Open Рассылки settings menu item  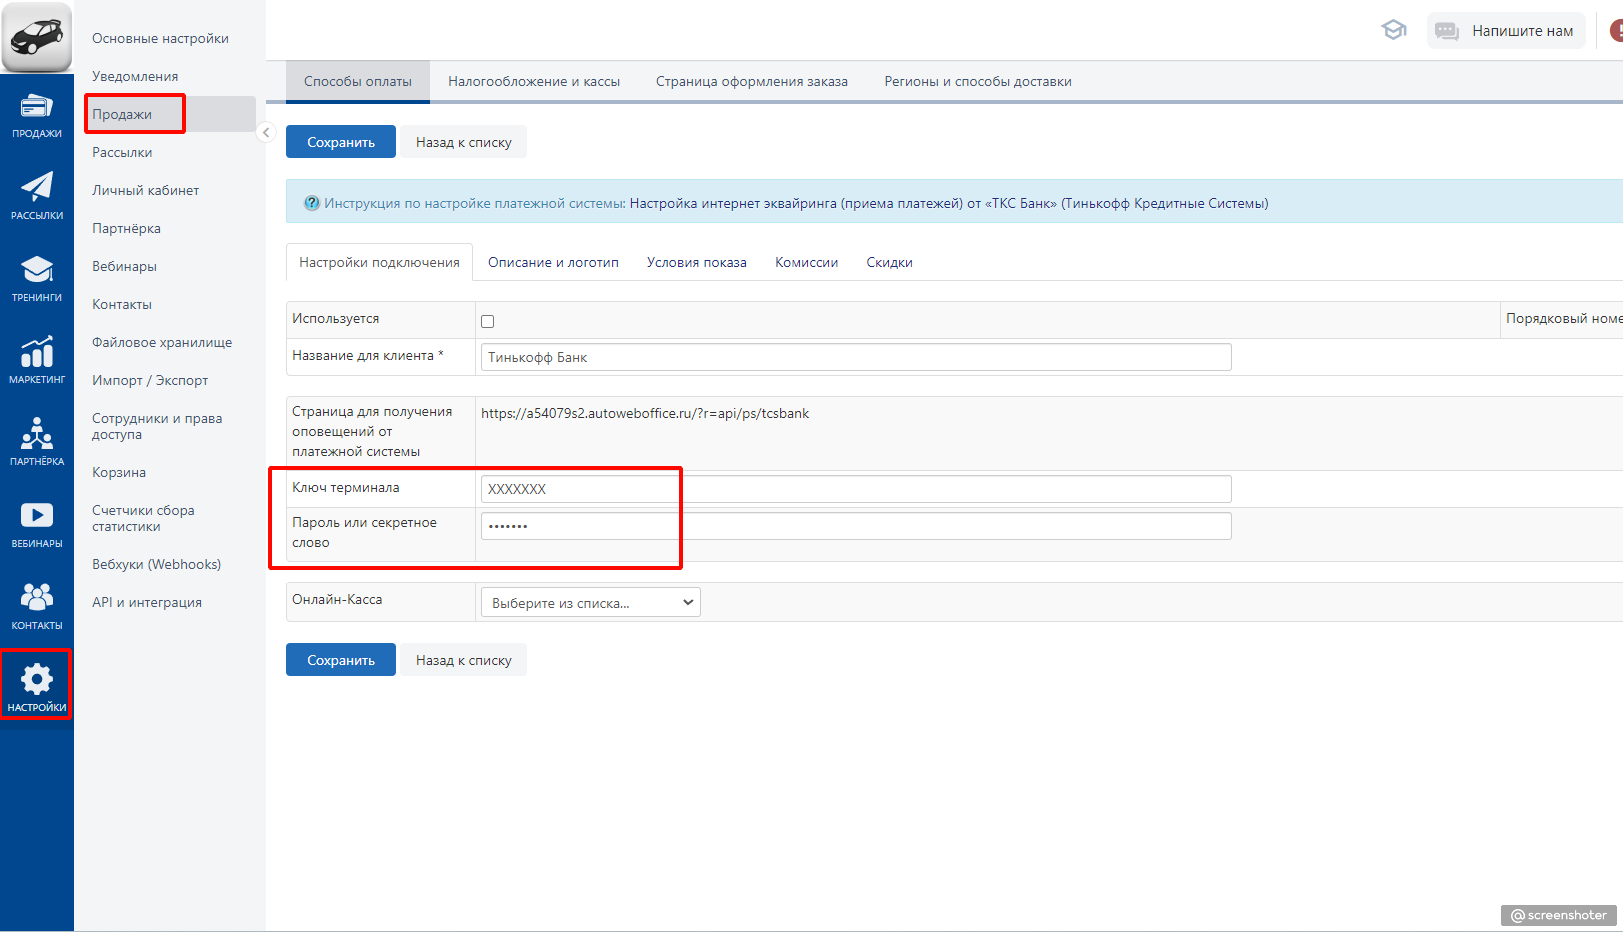click(122, 152)
